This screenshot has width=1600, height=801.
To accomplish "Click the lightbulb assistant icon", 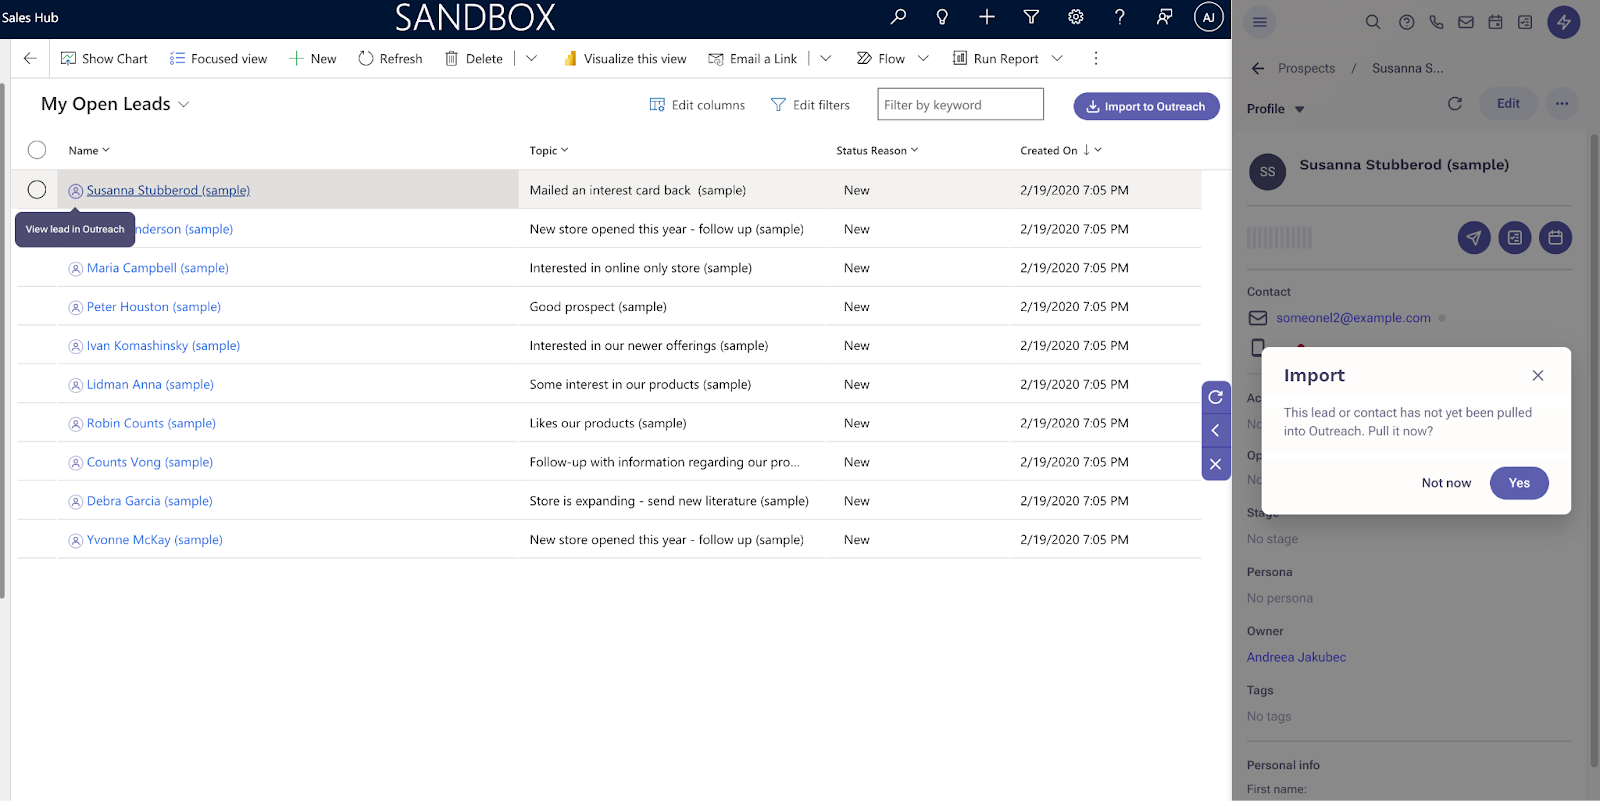I will (942, 17).
